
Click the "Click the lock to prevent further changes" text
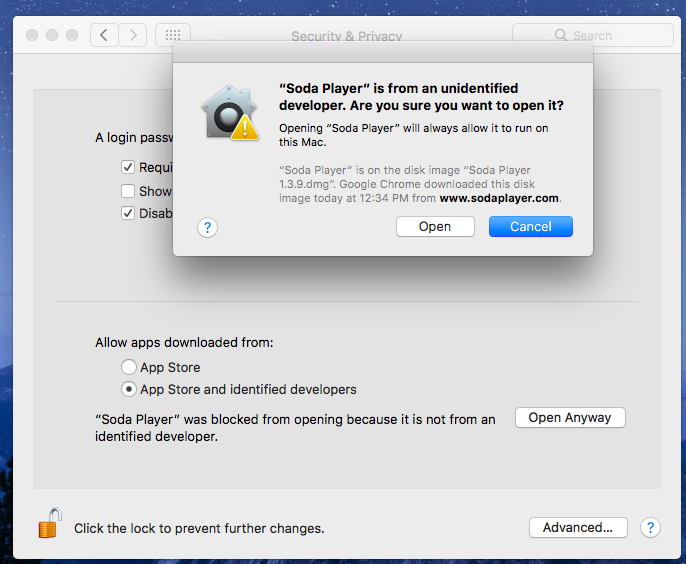pos(199,529)
